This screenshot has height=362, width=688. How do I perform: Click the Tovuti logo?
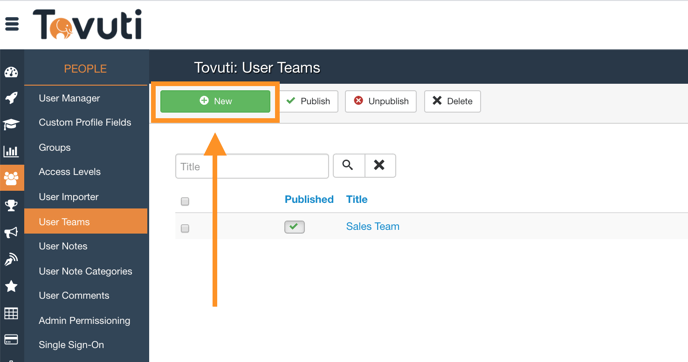click(87, 25)
